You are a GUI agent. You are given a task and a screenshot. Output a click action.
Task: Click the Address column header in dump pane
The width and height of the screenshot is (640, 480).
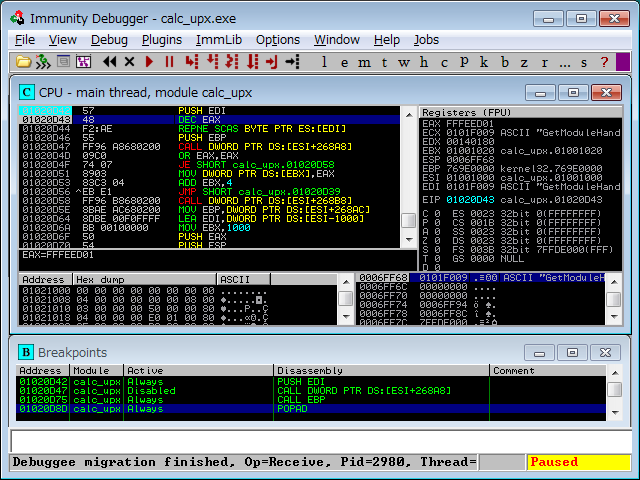click(45, 280)
